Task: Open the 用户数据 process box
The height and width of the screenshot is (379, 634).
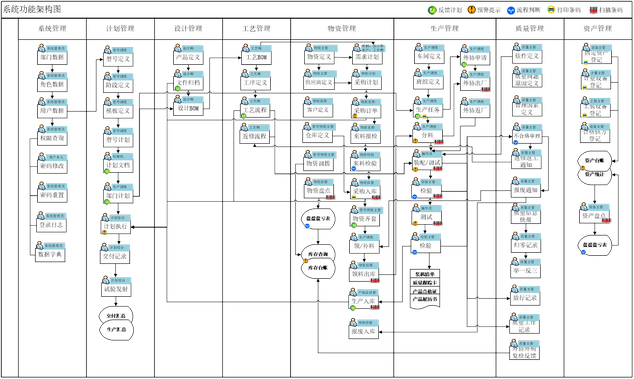Action: 52,111
